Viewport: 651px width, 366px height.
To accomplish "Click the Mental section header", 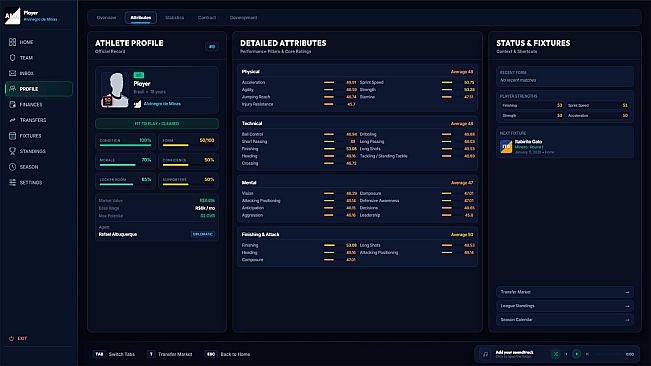I will coord(357,183).
